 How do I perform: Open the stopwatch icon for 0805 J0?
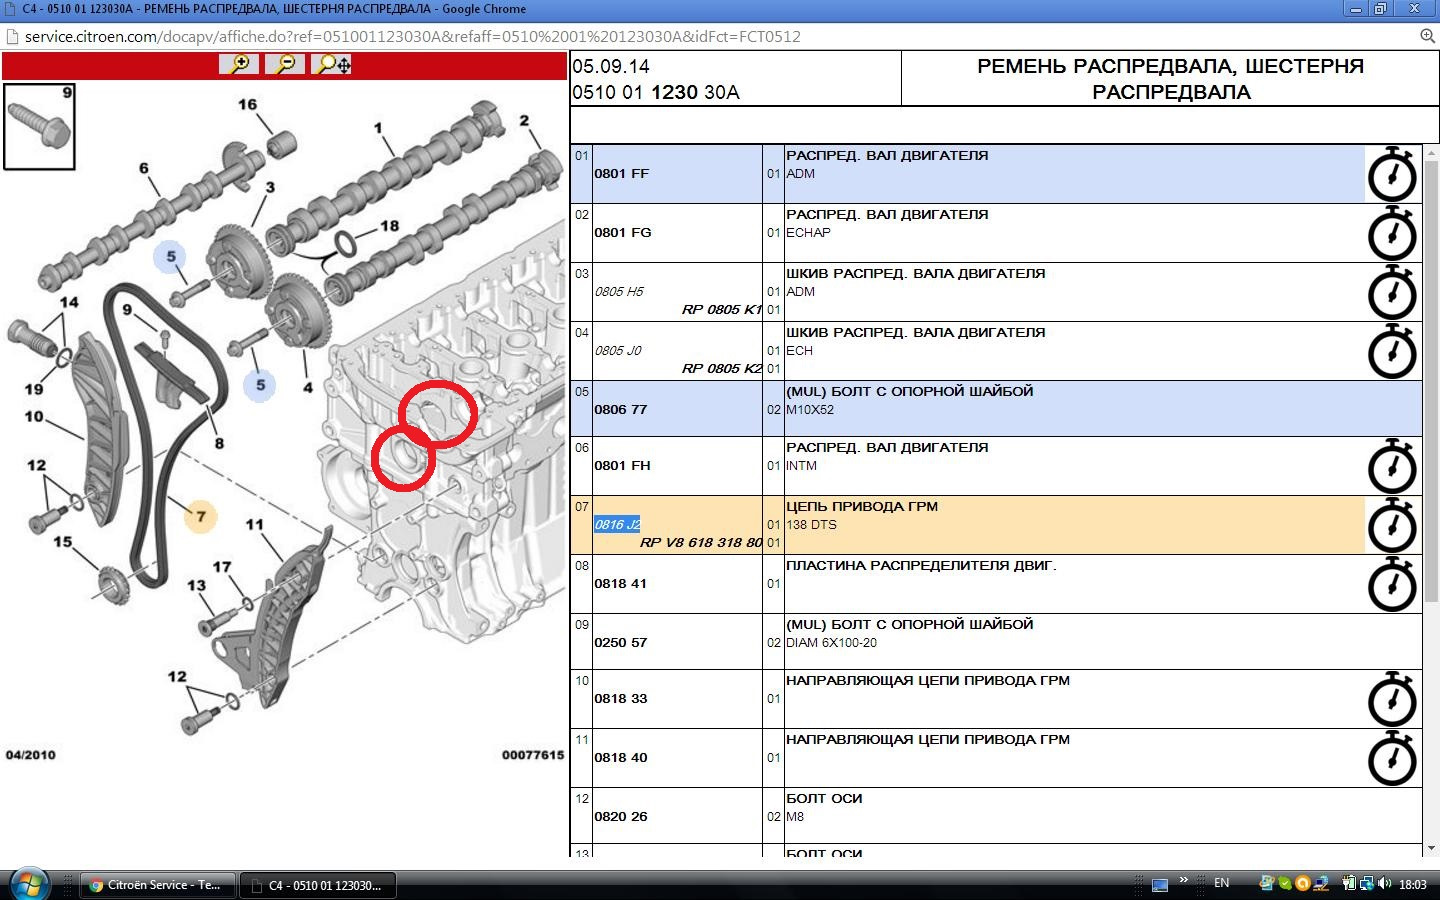pyautogui.click(x=1392, y=351)
